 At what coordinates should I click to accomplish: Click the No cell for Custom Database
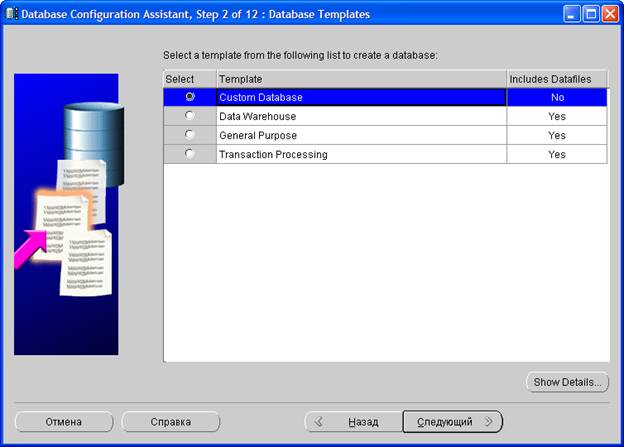557,98
